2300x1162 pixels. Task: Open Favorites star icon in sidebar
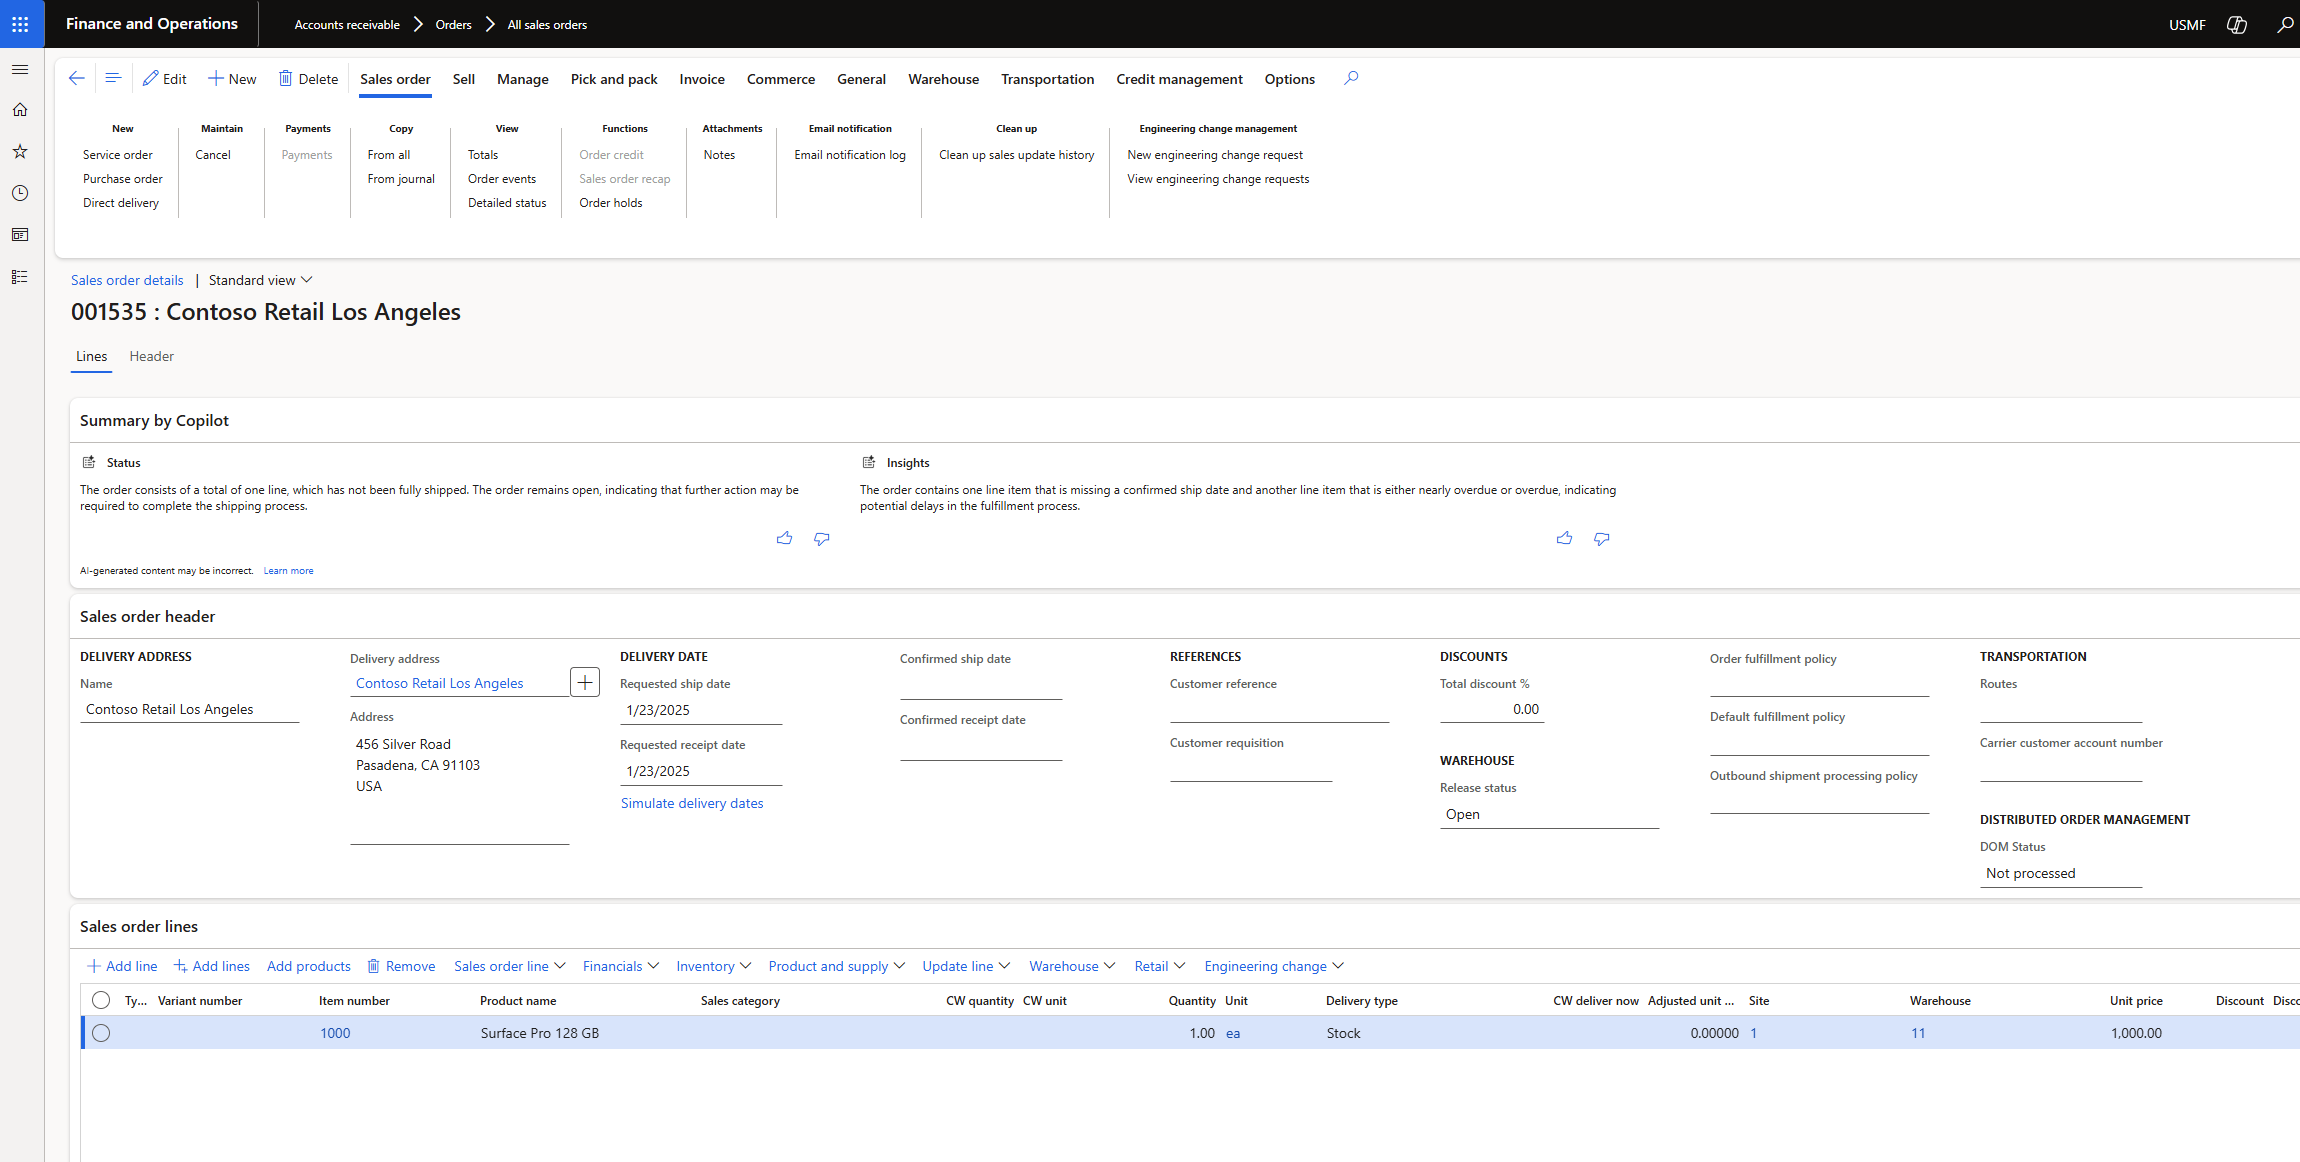click(x=20, y=152)
